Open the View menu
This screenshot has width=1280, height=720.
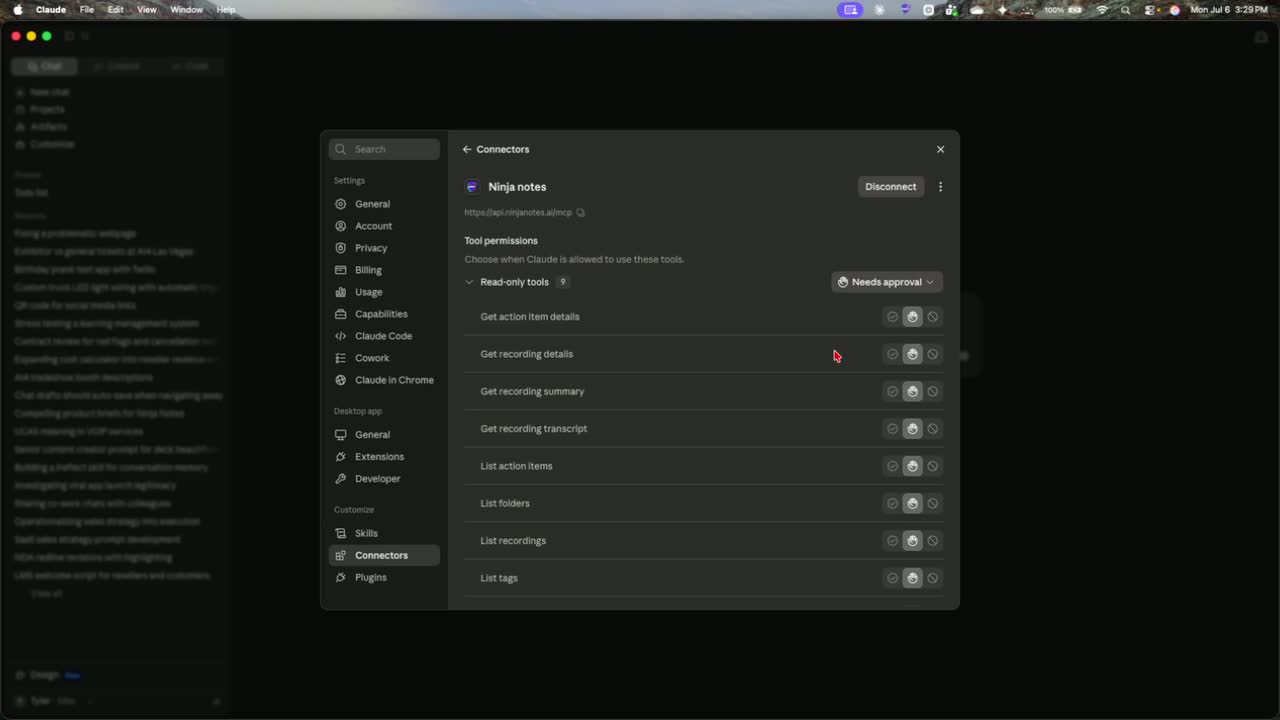tap(147, 10)
